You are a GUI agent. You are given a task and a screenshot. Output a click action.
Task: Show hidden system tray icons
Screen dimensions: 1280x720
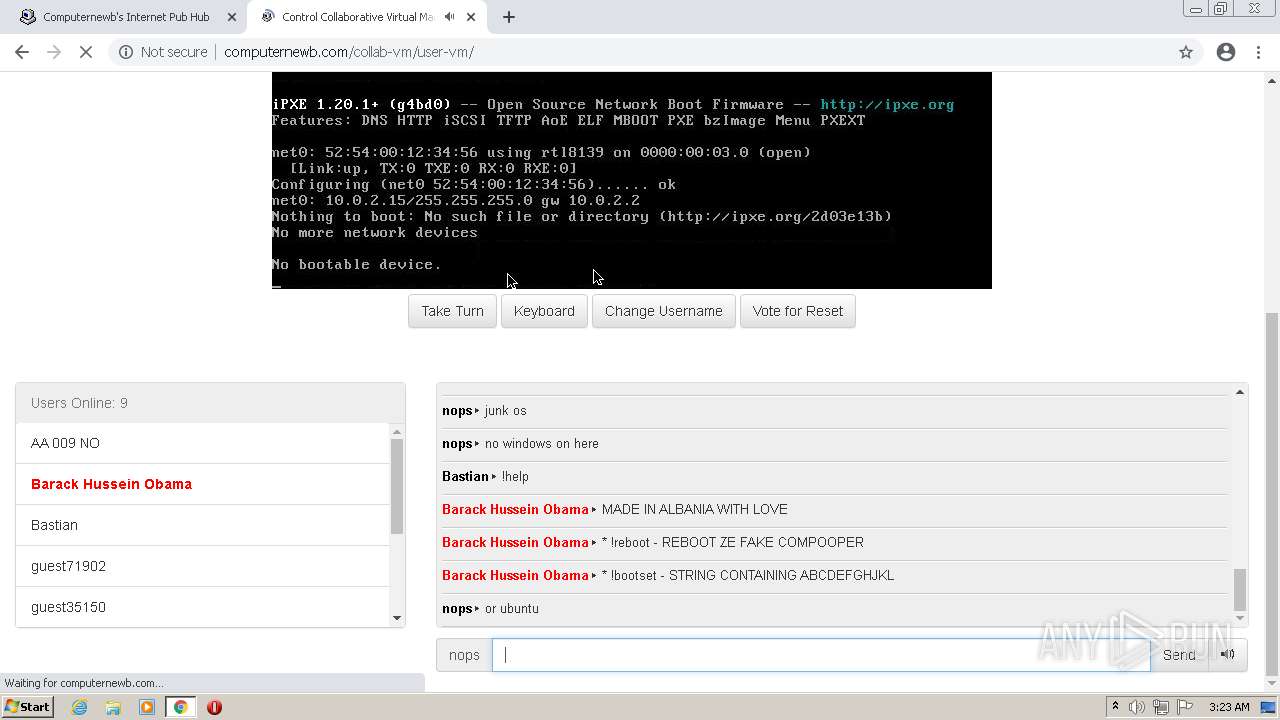click(x=1115, y=707)
